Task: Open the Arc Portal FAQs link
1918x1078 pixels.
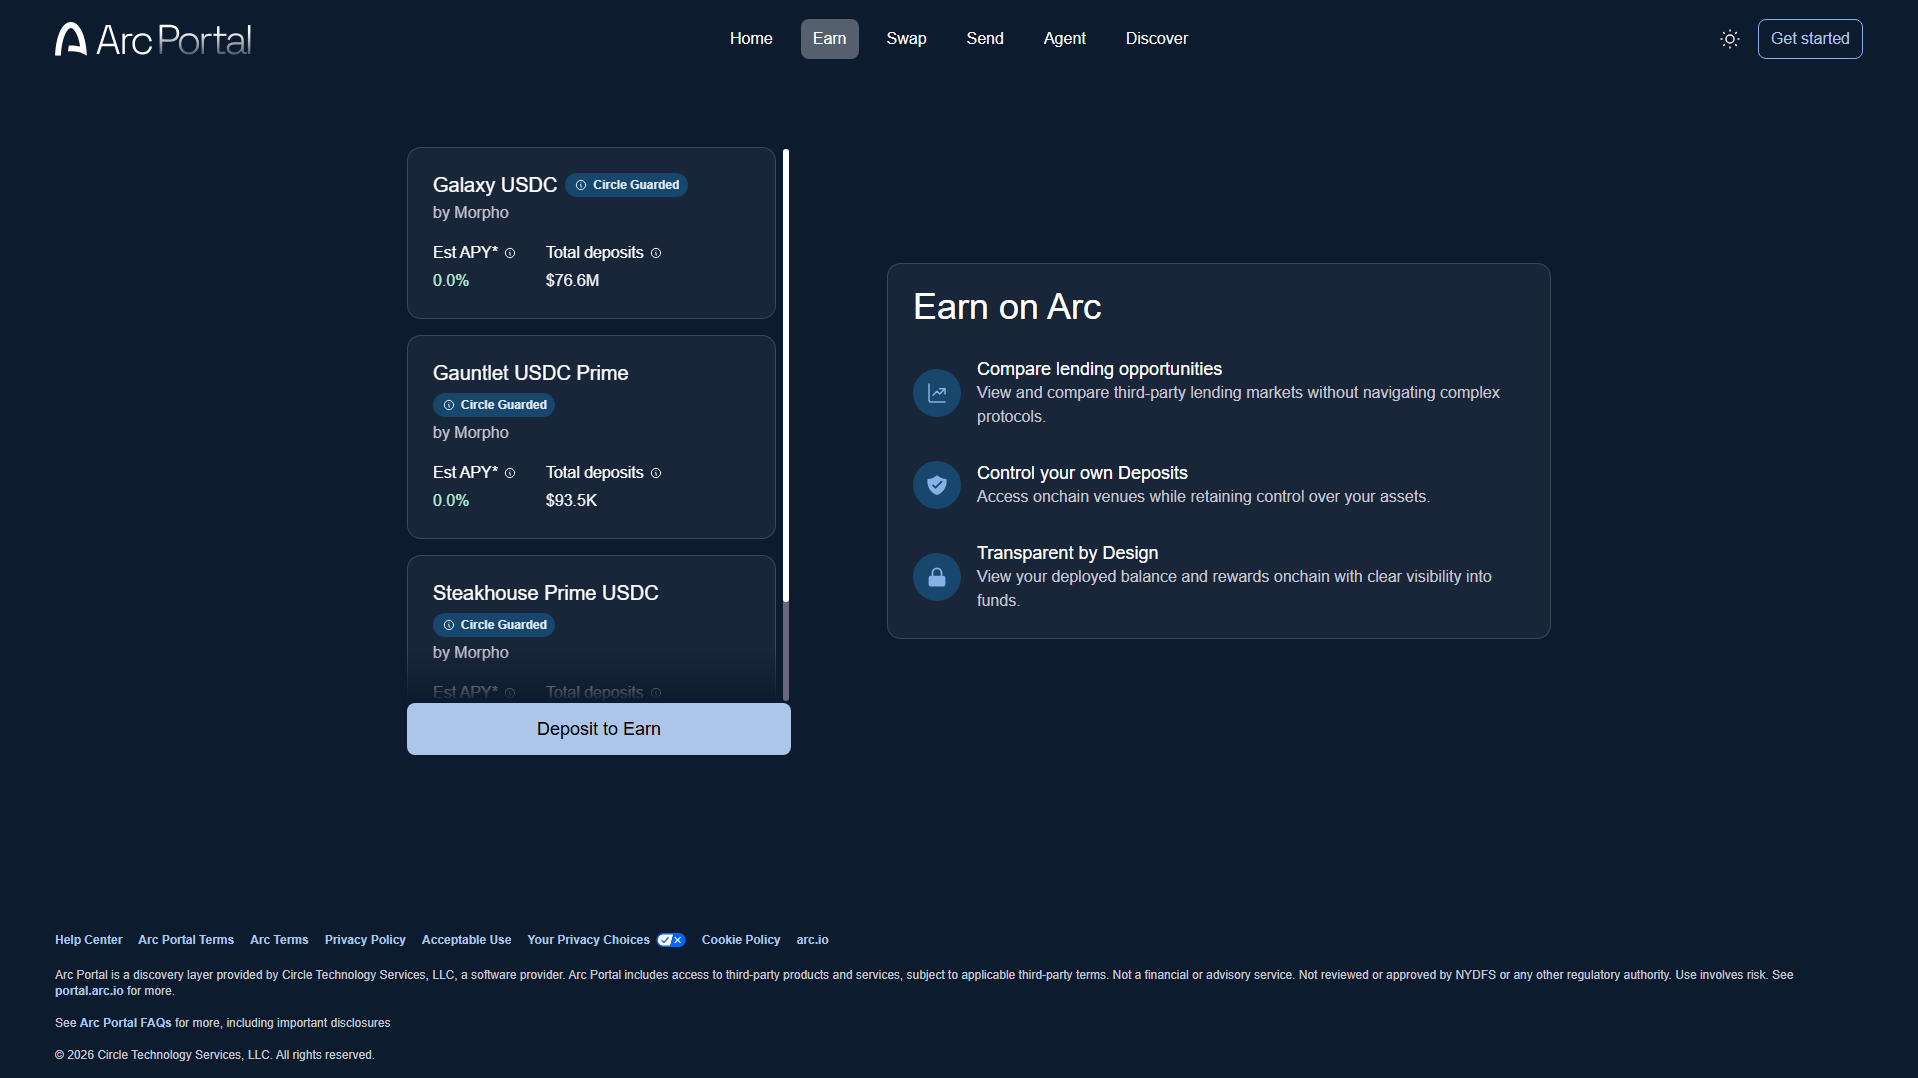Action: coord(125,1023)
